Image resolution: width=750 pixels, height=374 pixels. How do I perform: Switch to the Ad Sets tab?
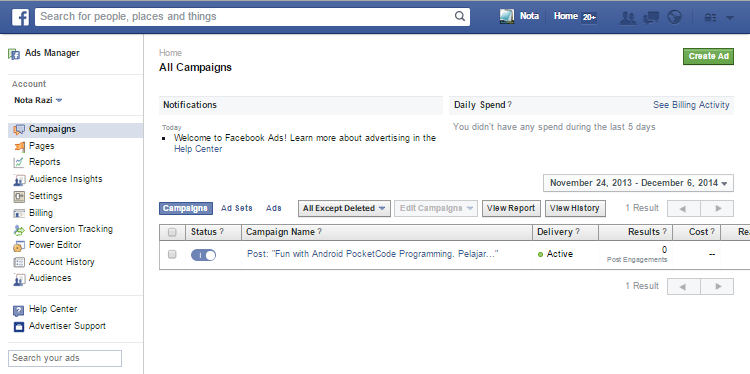237,209
